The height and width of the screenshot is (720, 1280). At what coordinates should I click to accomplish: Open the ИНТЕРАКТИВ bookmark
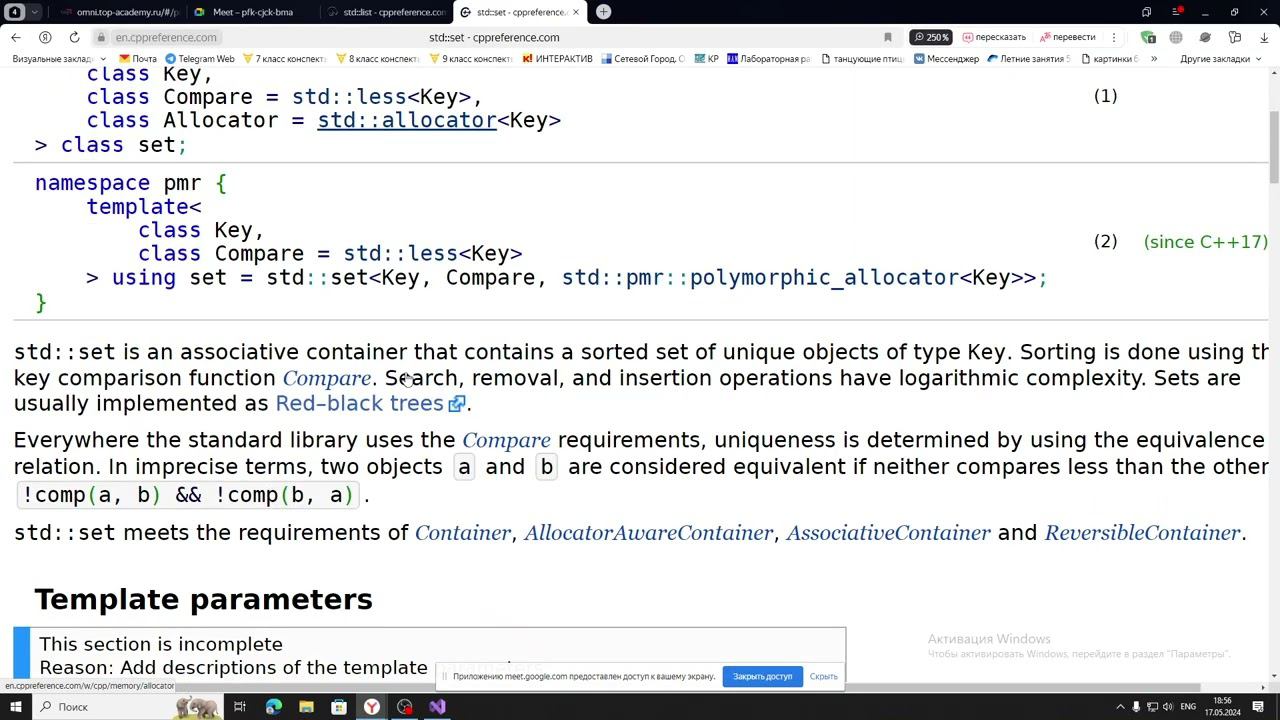[x=556, y=59]
